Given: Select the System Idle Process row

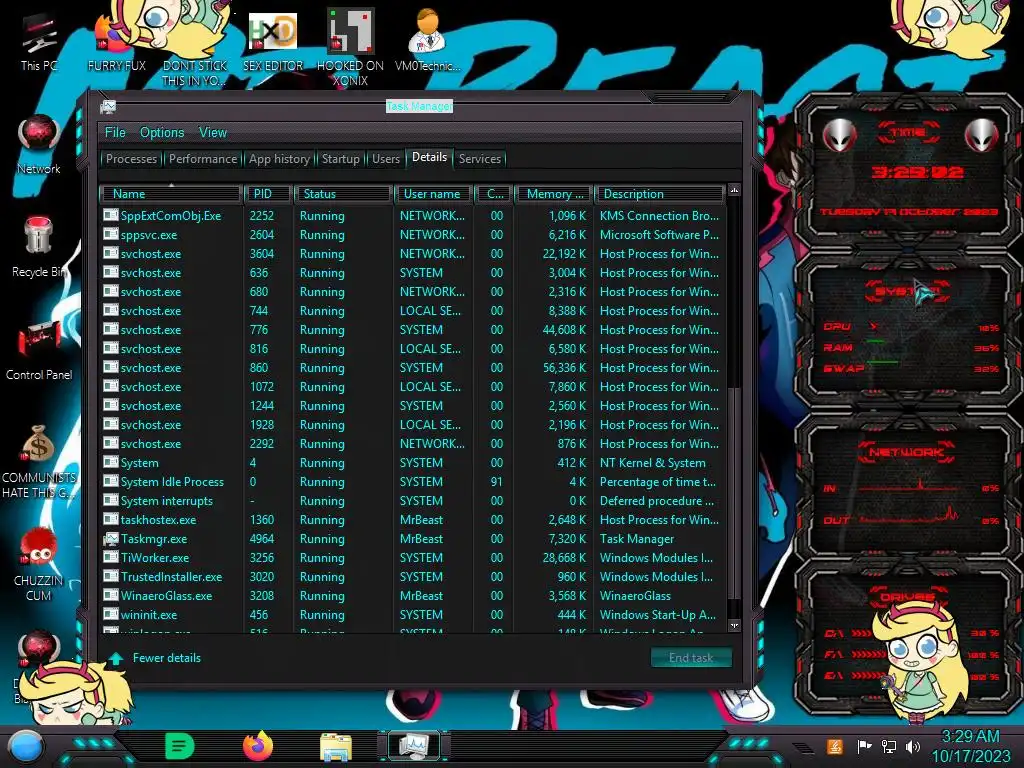Looking at the screenshot, I should (413, 482).
